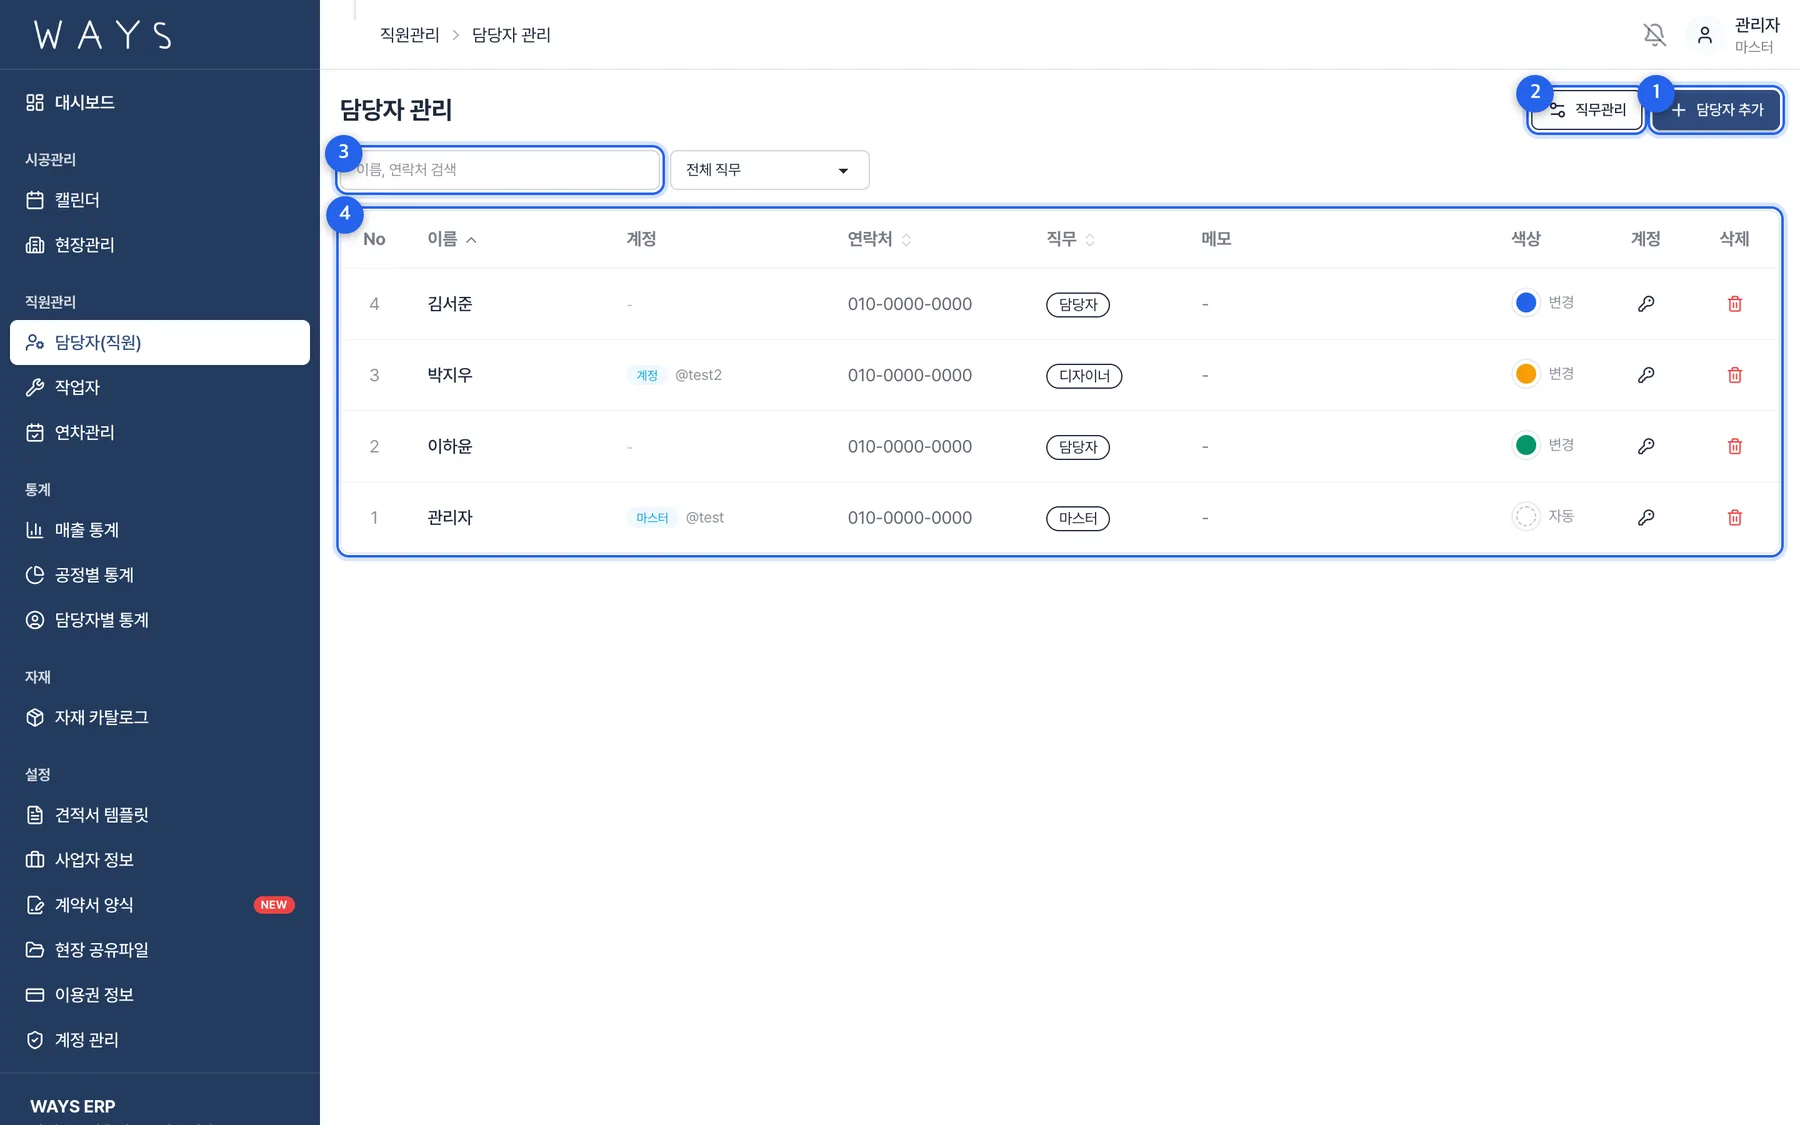1800x1125 pixels.
Task: Click key icon for 관리자 row
Action: click(1646, 517)
